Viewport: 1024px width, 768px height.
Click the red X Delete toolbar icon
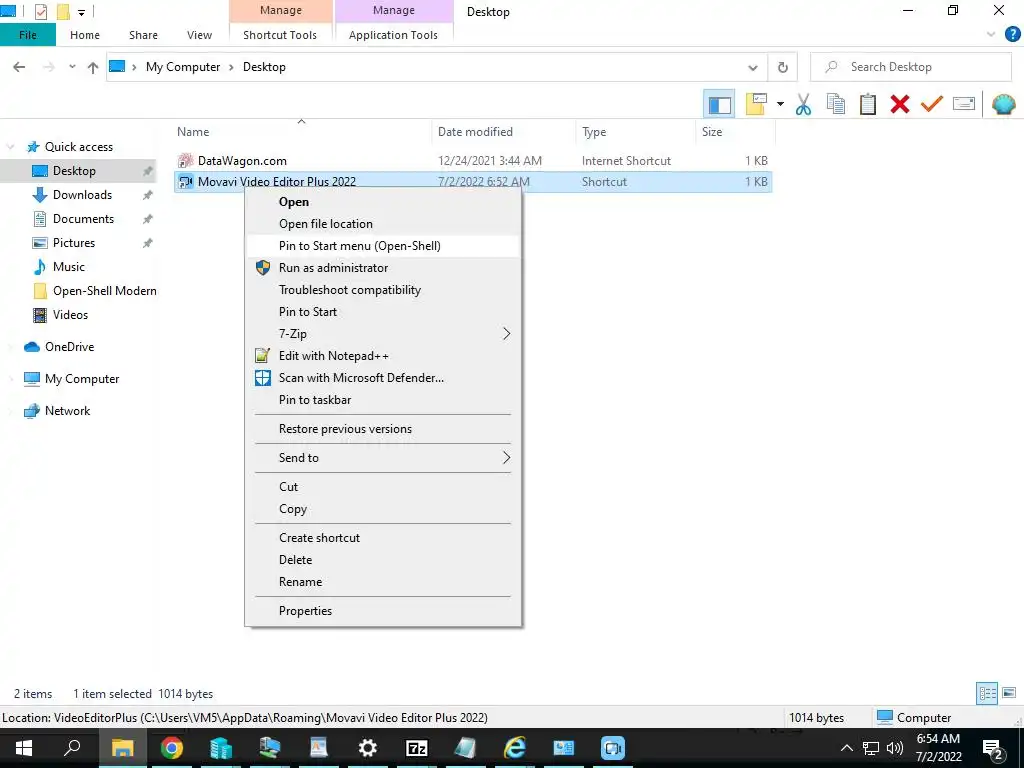(899, 104)
